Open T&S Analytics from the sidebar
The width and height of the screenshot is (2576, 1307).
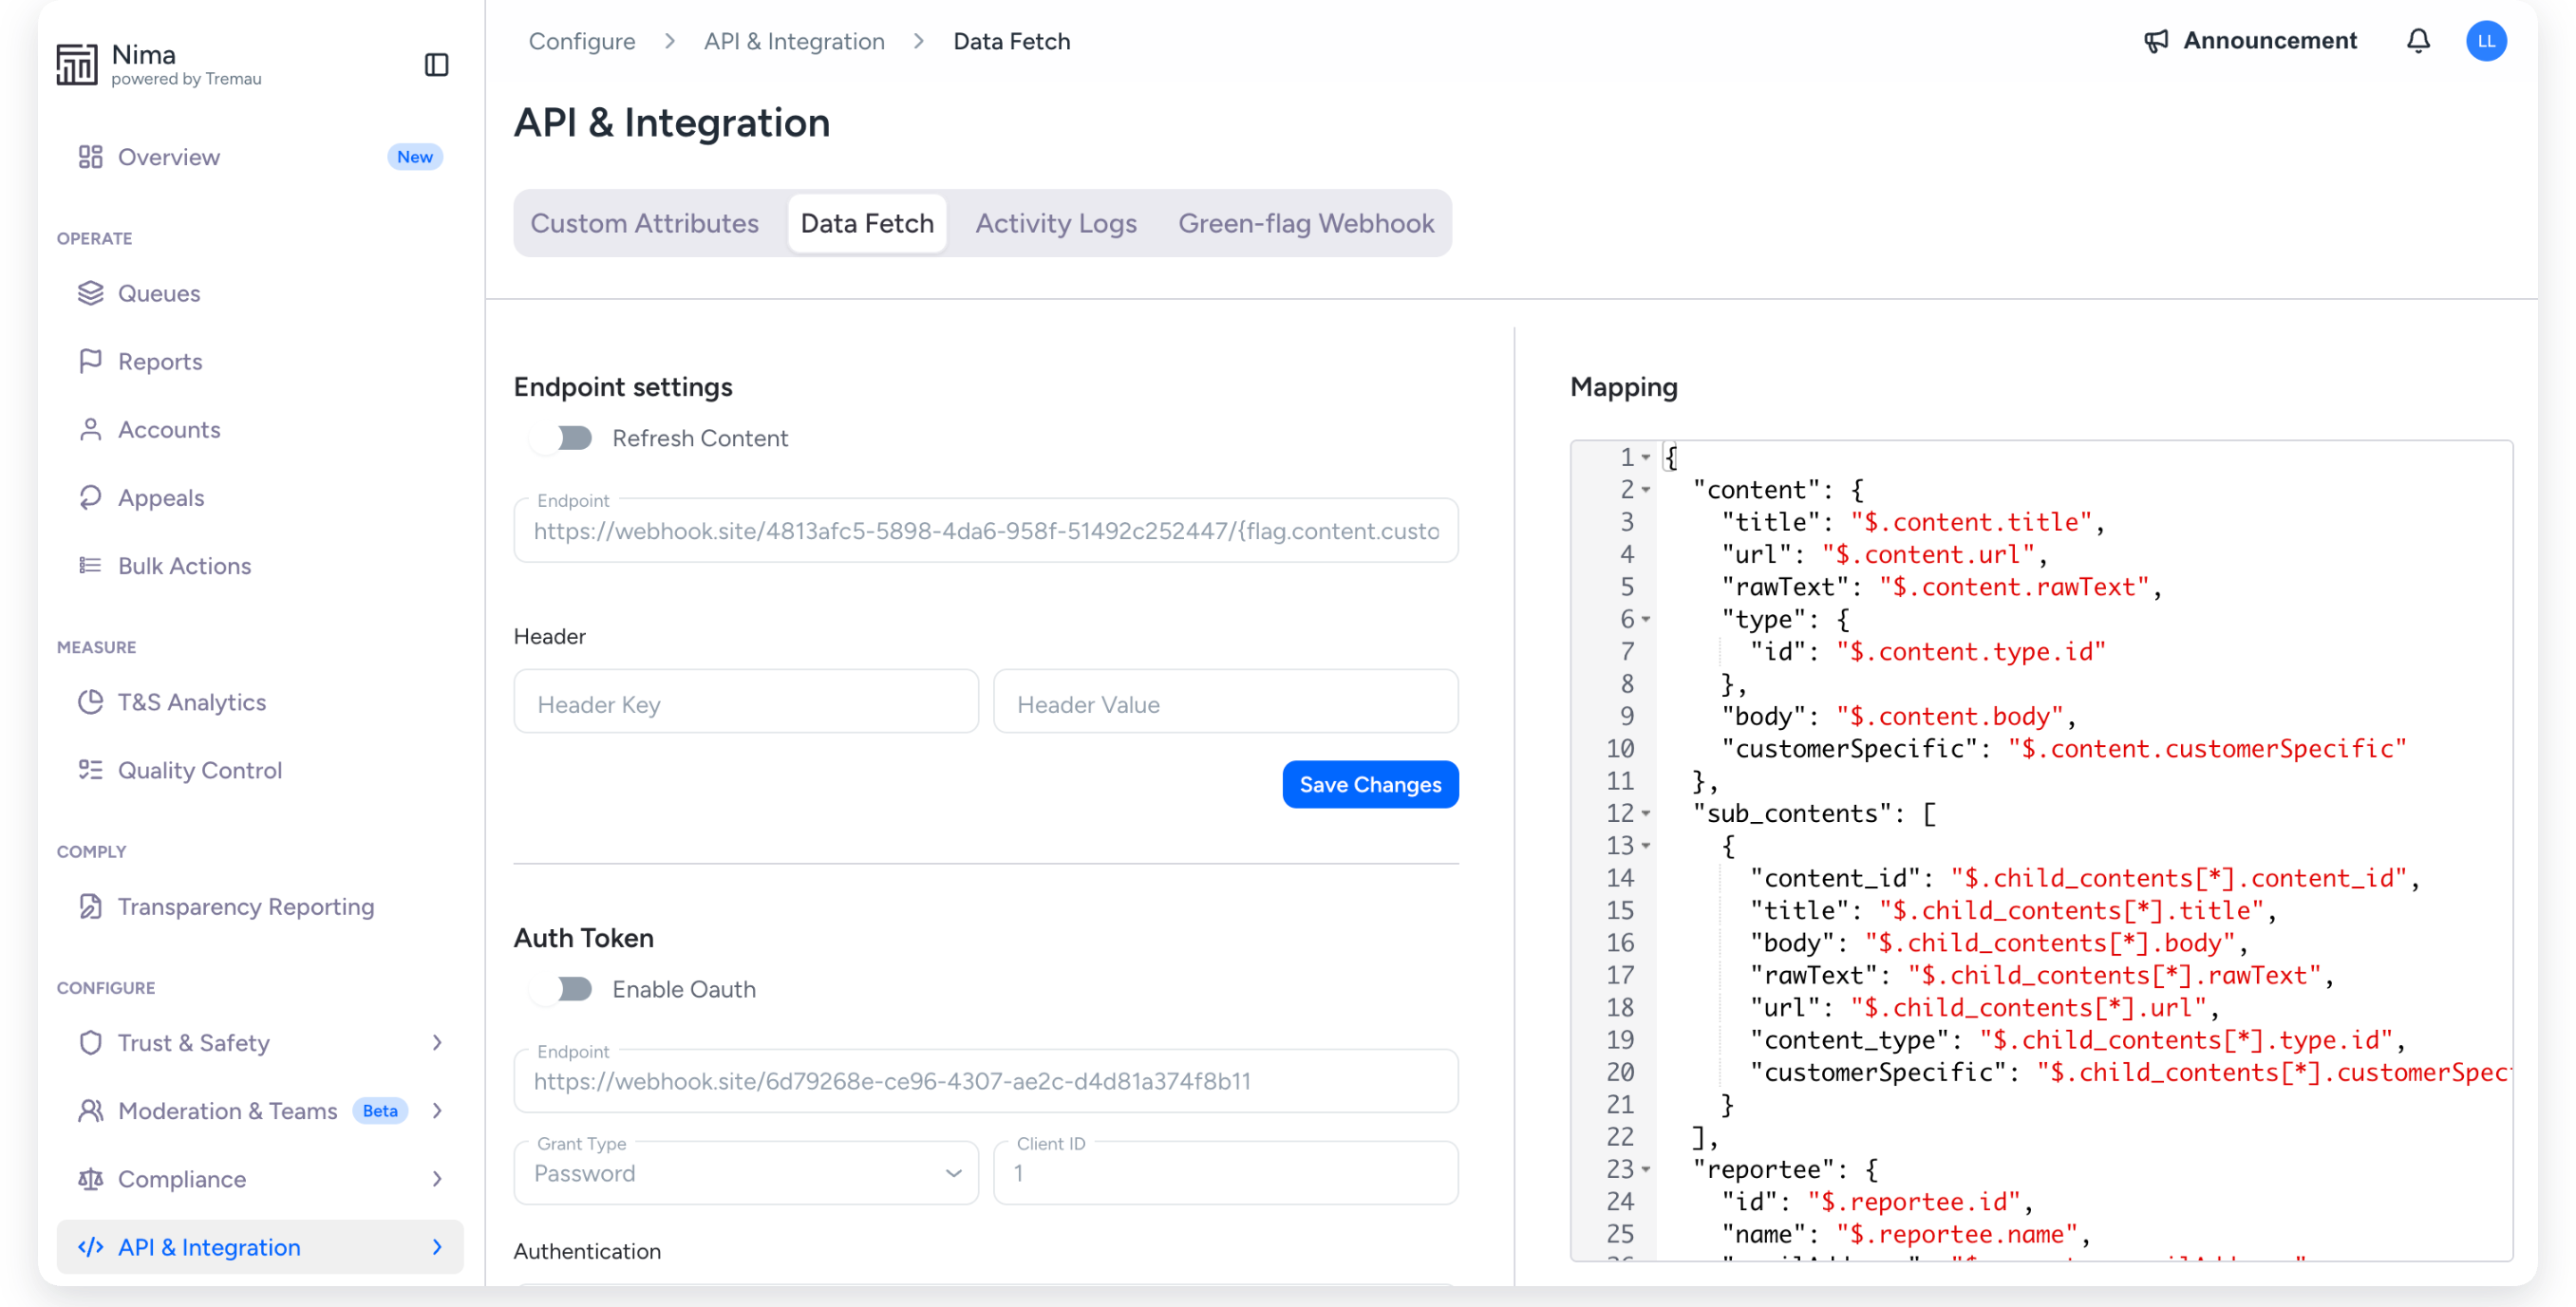[x=260, y=702]
